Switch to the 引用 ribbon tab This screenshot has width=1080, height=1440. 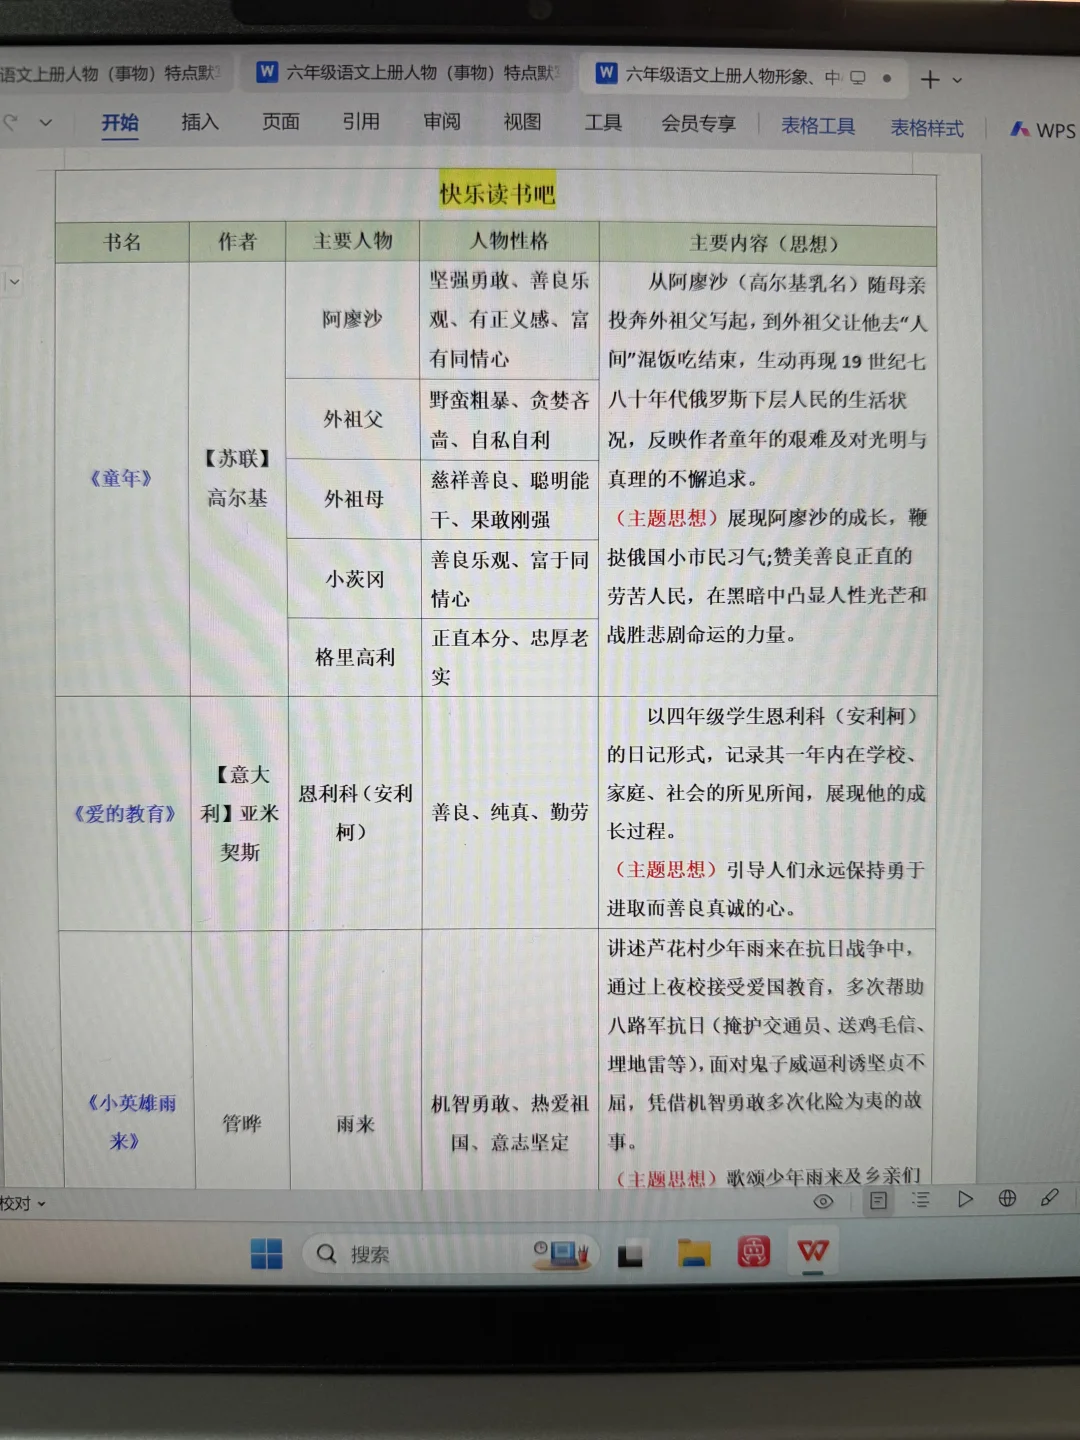[361, 122]
